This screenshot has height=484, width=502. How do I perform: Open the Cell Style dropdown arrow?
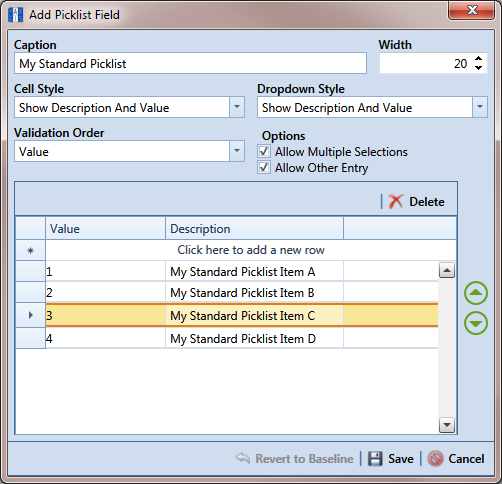point(237,107)
